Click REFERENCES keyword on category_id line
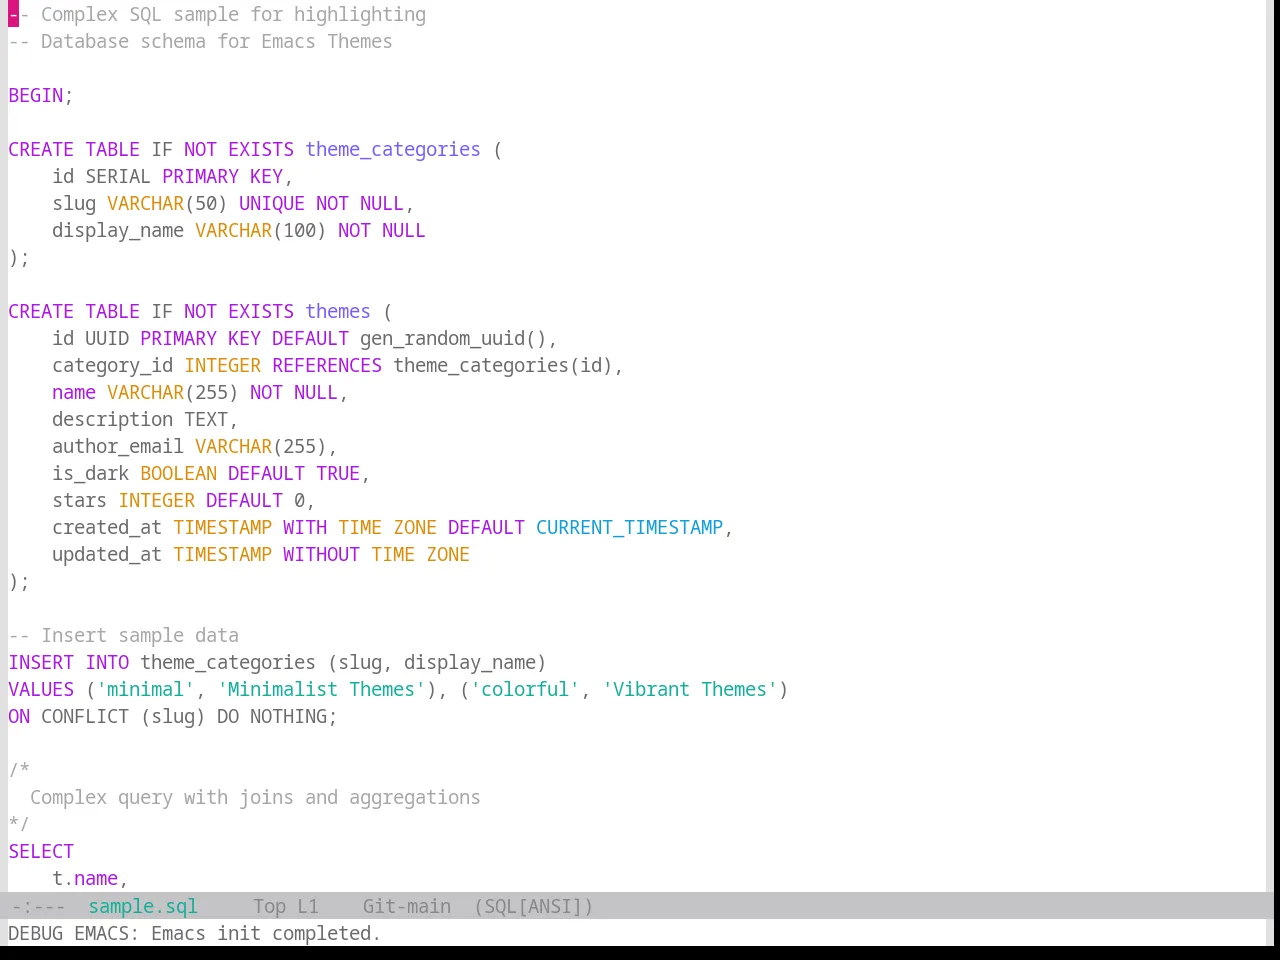Screen dimensions: 1280x960 [x=327, y=365]
